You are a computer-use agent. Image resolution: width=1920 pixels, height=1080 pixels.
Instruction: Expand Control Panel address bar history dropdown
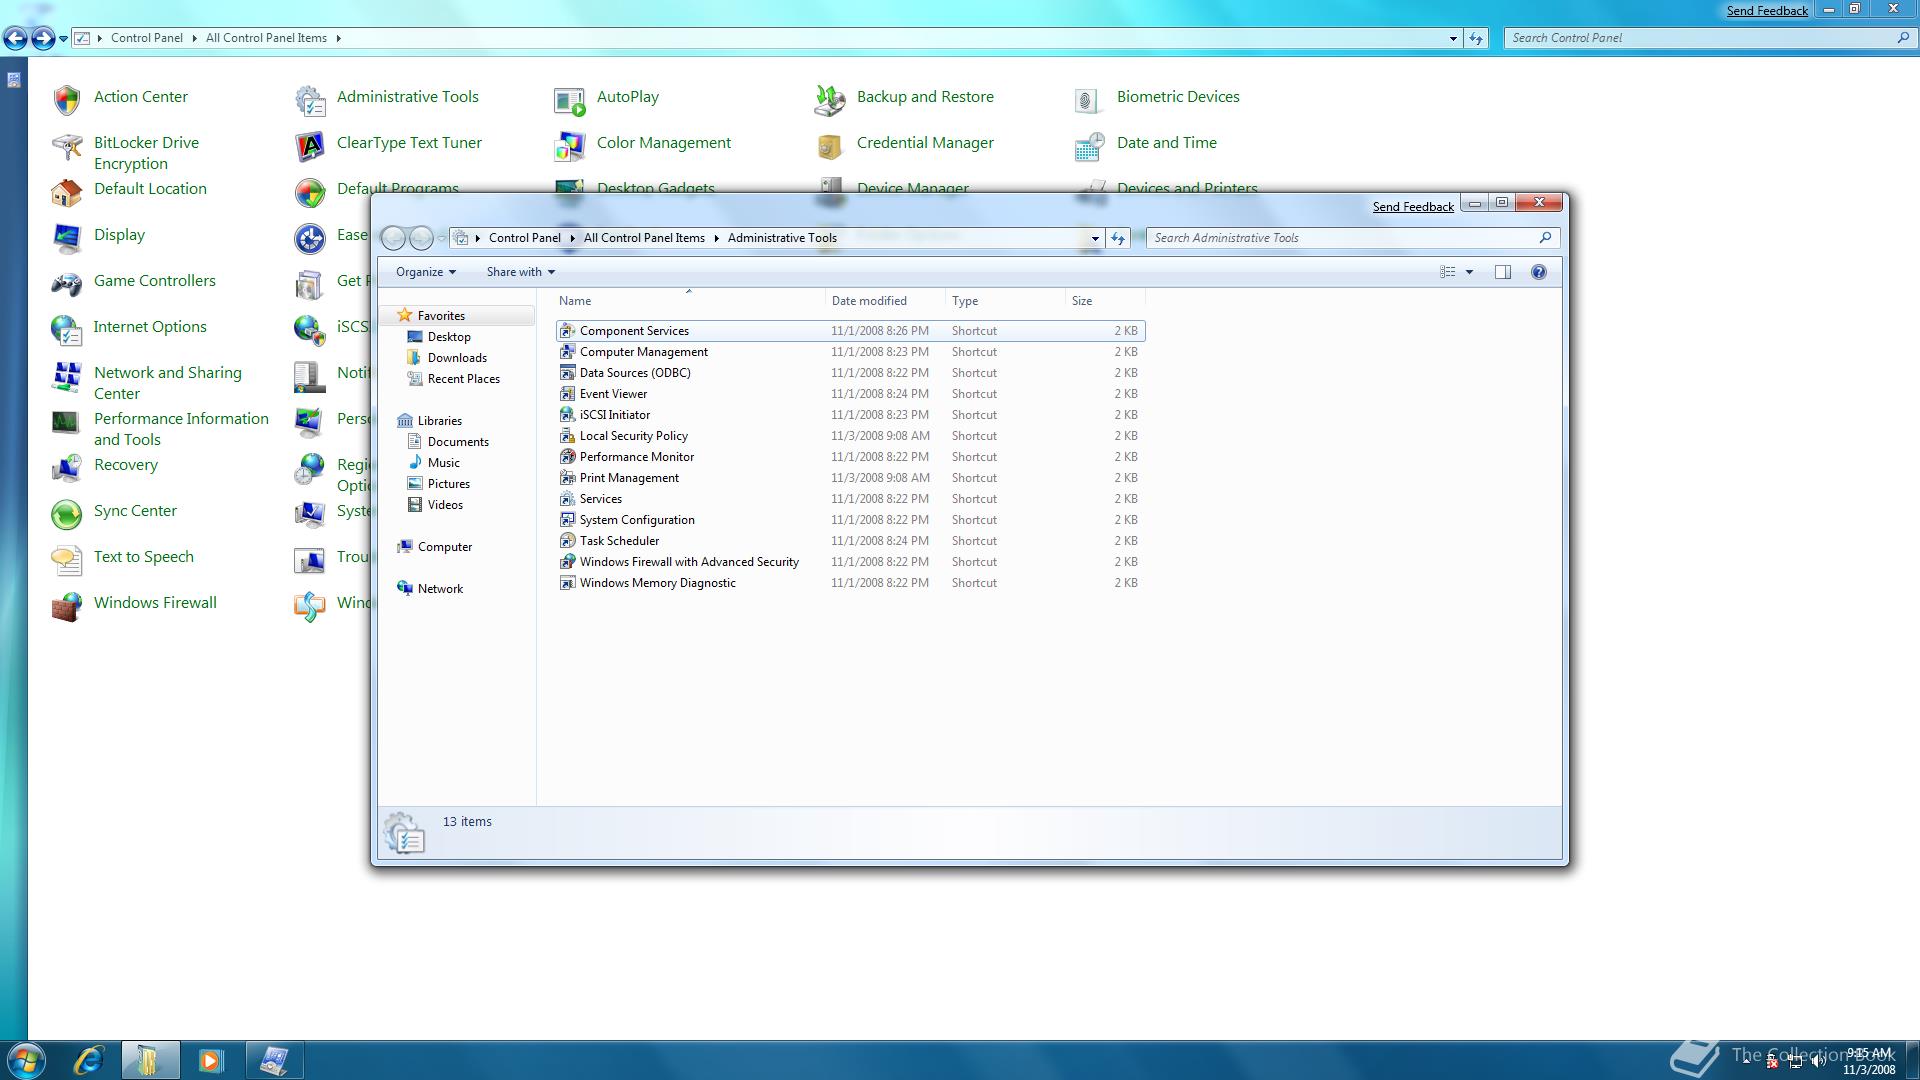point(1453,38)
